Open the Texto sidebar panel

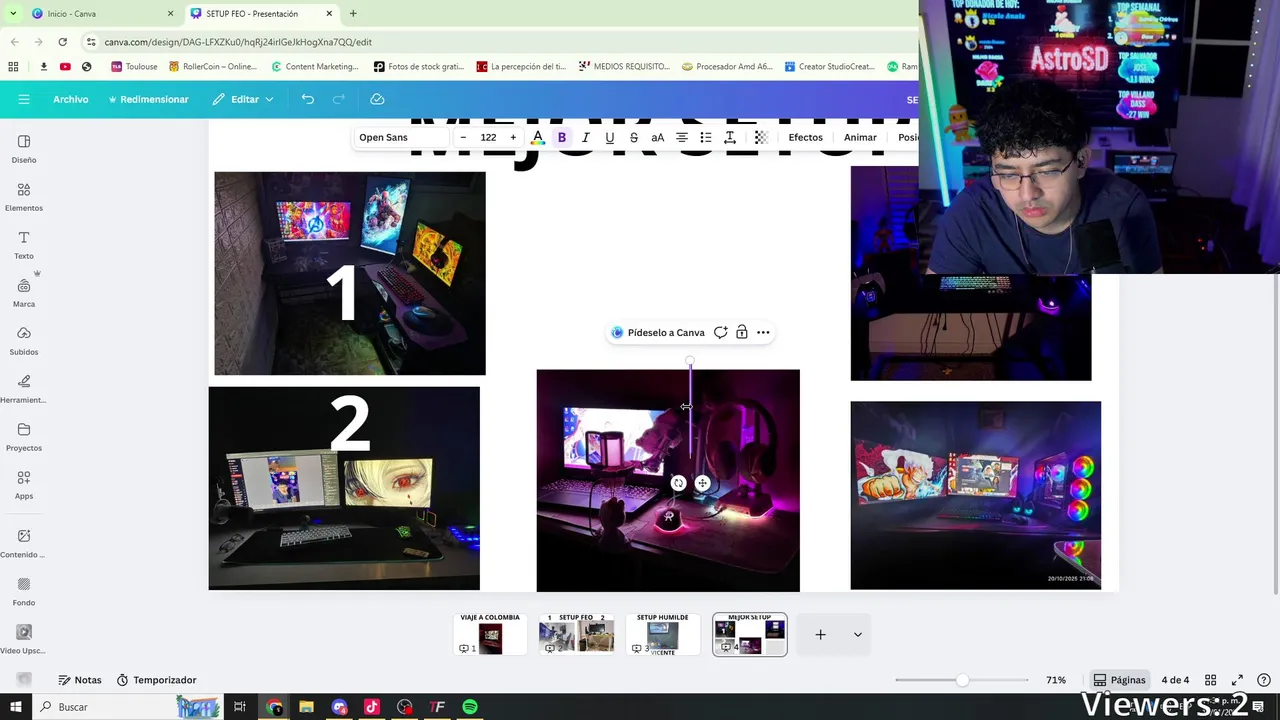click(24, 244)
